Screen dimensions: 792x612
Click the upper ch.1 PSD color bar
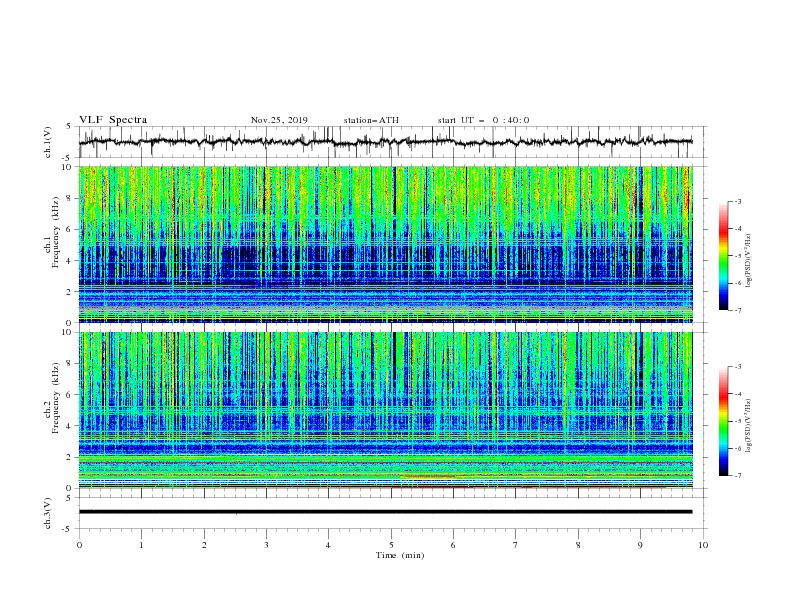pos(723,255)
